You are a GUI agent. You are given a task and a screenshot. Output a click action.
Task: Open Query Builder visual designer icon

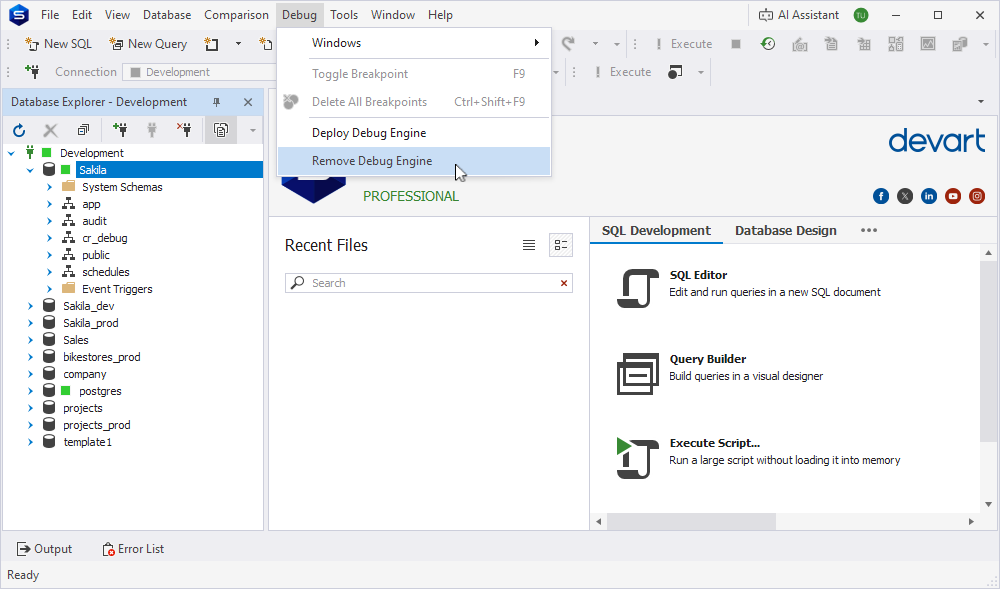coord(637,374)
